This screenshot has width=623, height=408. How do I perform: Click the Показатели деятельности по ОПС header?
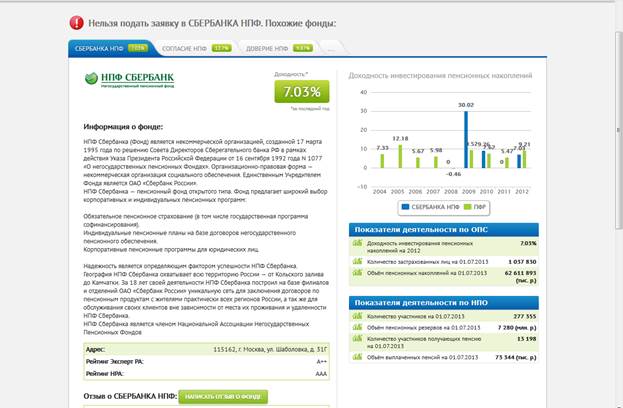point(444,230)
